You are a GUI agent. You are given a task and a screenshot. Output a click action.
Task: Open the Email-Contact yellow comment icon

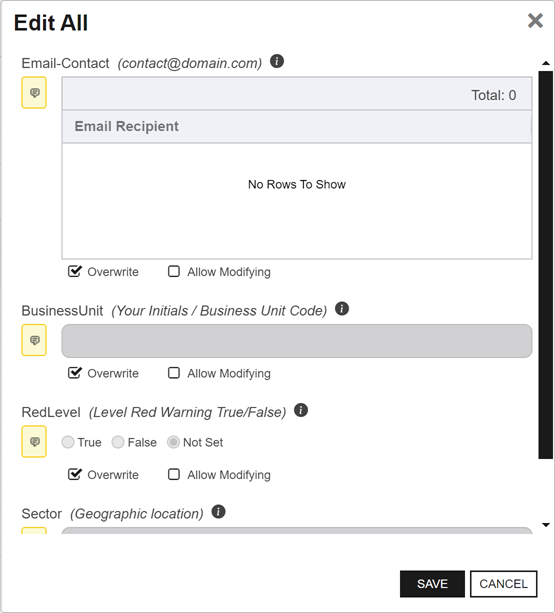pos(34,93)
